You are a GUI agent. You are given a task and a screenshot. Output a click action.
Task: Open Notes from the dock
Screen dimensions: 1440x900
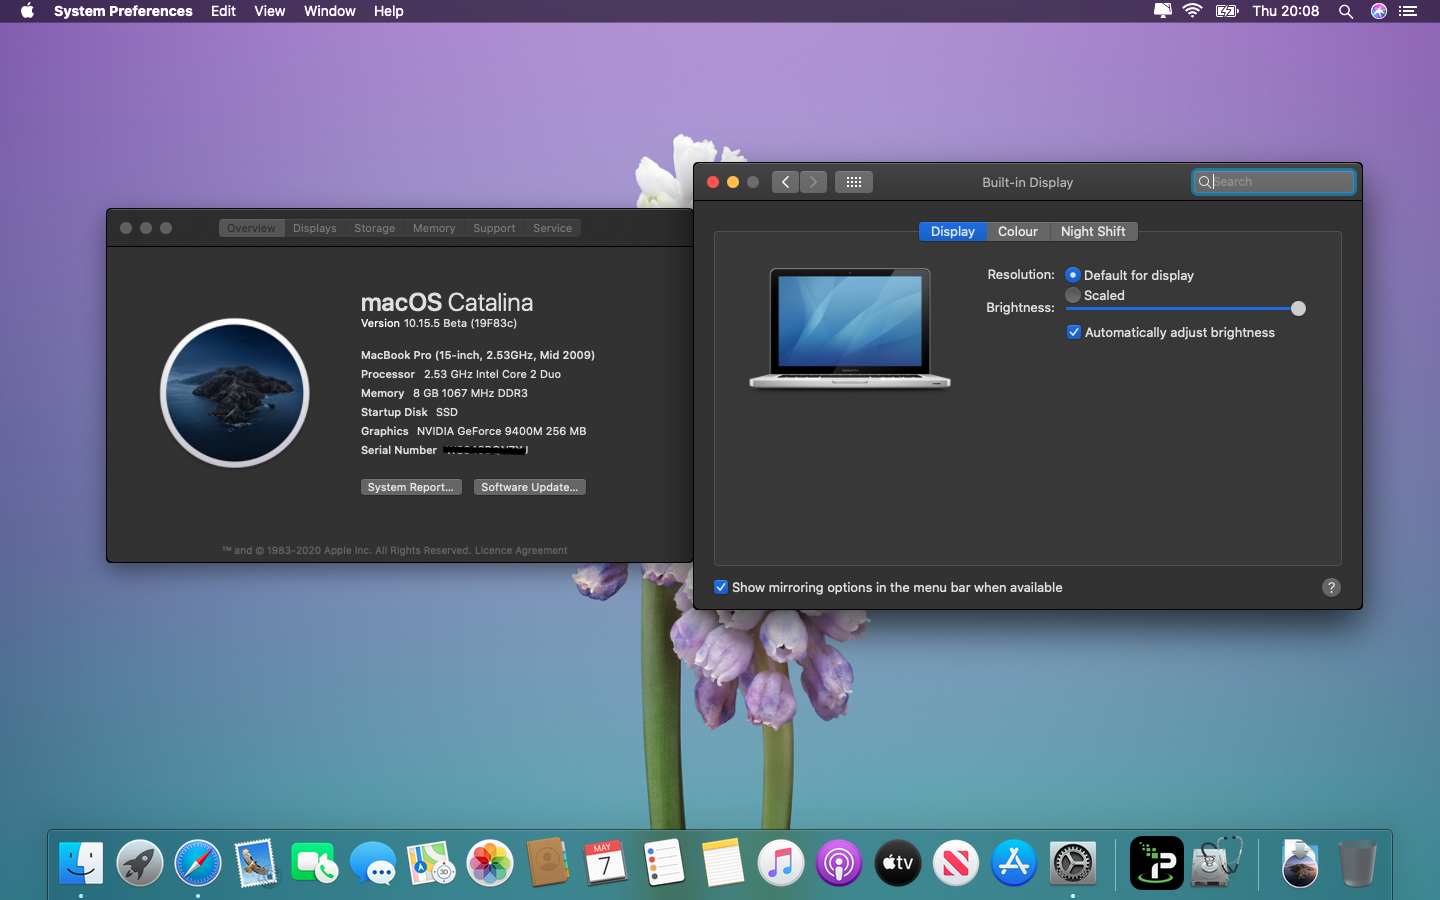tap(723, 862)
